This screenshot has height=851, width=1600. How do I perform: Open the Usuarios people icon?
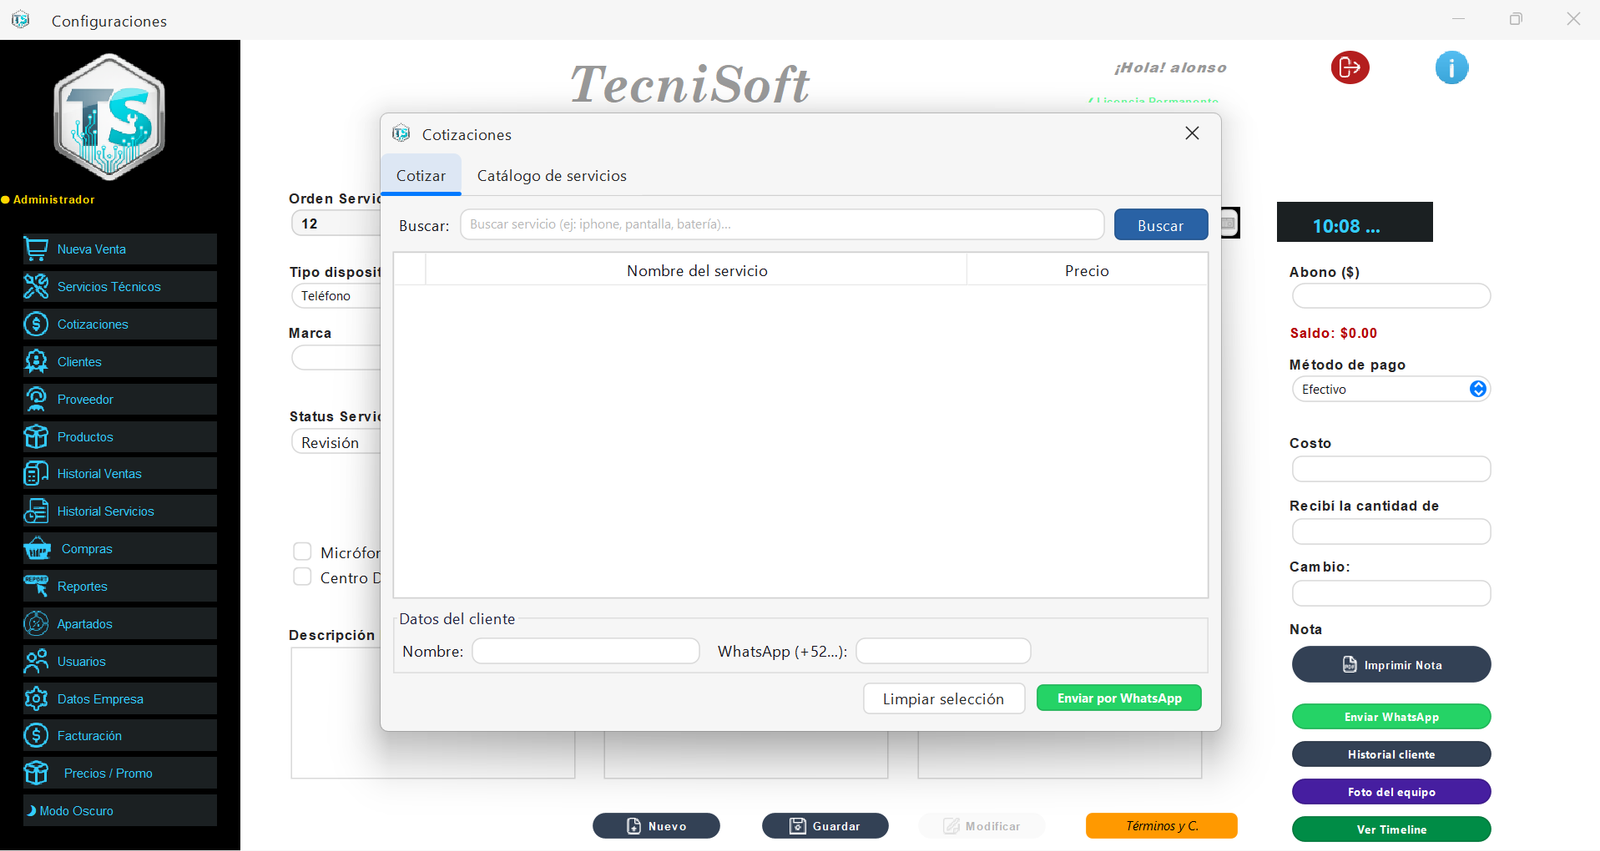point(36,661)
